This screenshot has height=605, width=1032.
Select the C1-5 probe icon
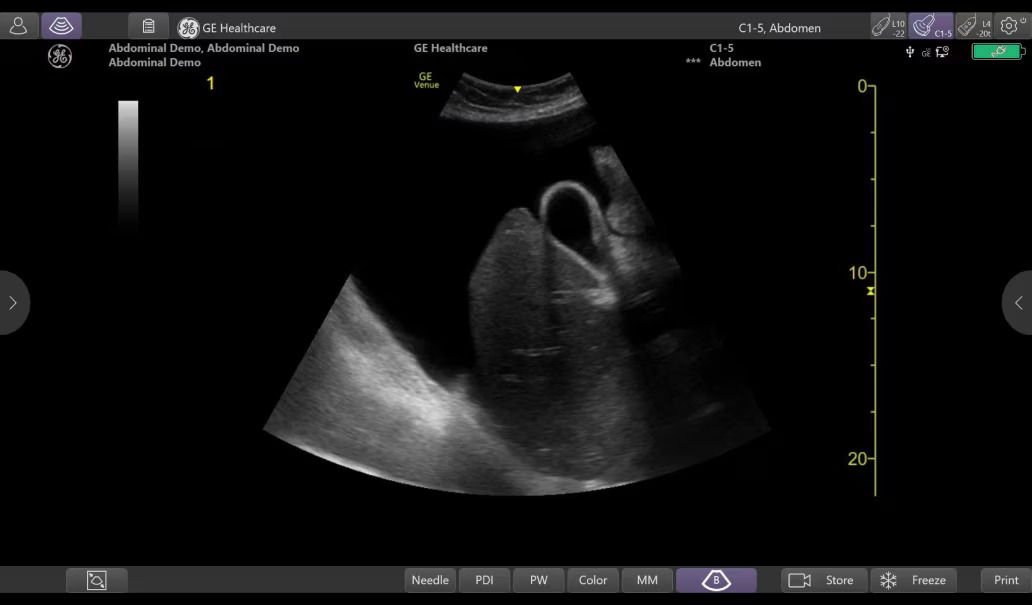(931, 27)
